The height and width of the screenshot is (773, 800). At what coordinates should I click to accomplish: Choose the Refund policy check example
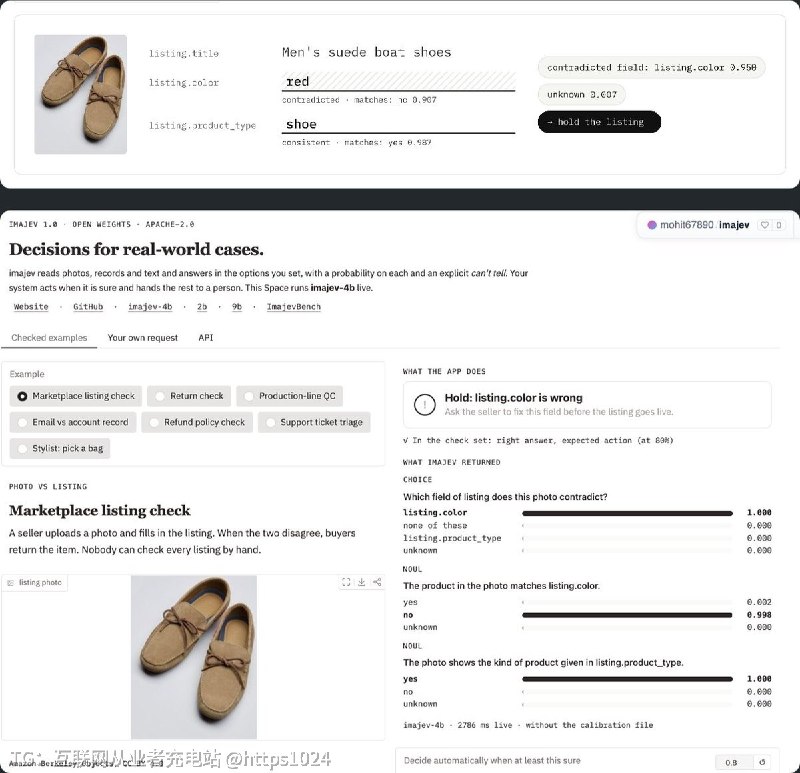coord(197,422)
